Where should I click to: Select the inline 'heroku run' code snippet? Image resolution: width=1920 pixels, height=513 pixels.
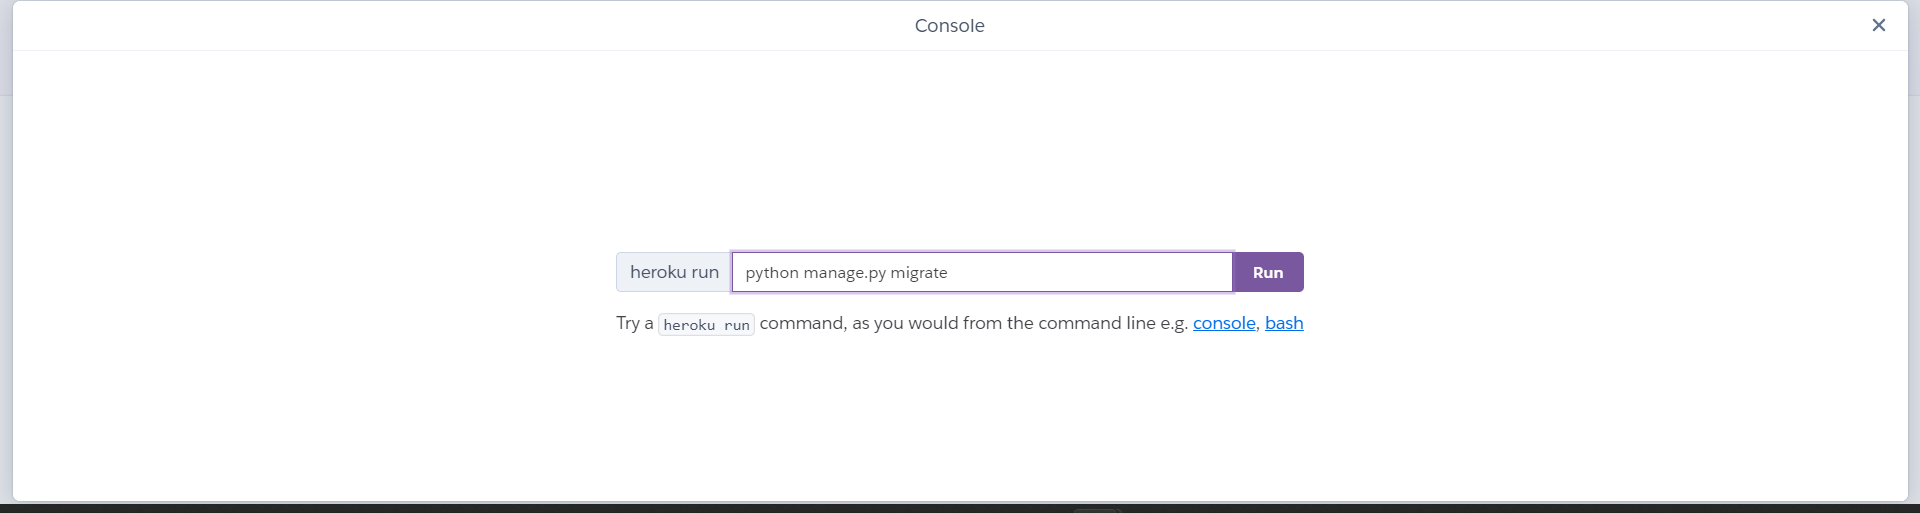click(x=706, y=325)
